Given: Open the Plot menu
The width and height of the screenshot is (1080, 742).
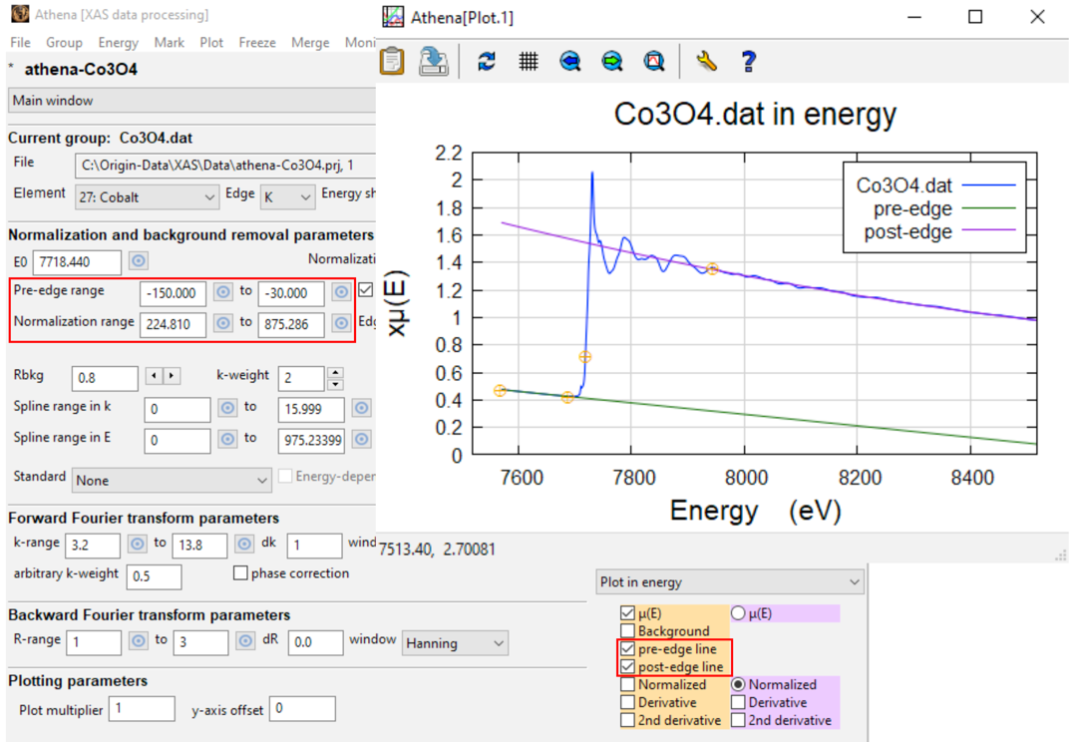Looking at the screenshot, I should 211,43.
